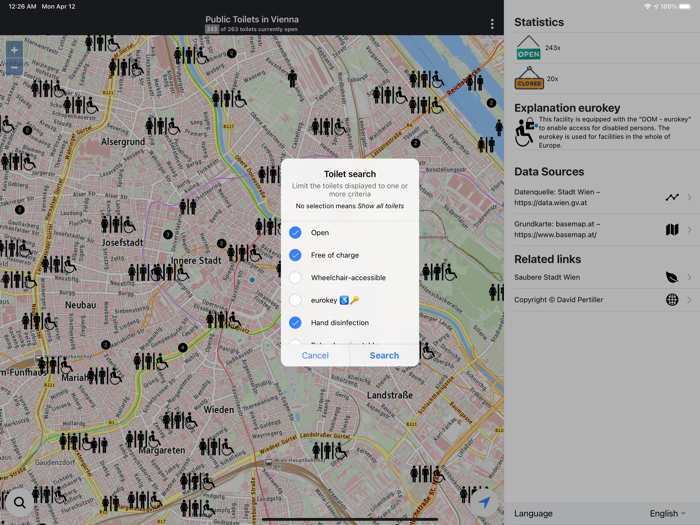Enable the Wheelchair-accessible filter
Viewport: 700px width, 525px height.
(295, 278)
